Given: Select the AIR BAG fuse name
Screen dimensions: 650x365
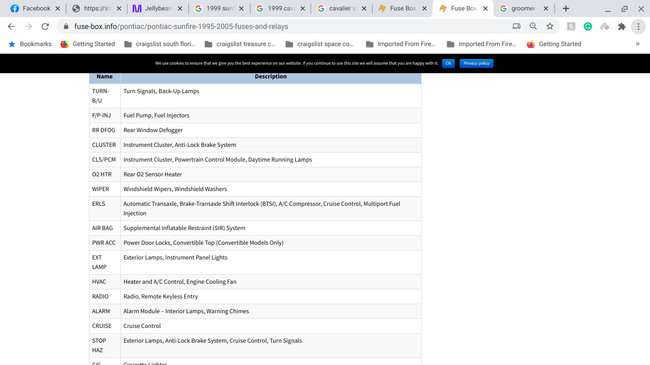Looking at the screenshot, I should [x=102, y=228].
